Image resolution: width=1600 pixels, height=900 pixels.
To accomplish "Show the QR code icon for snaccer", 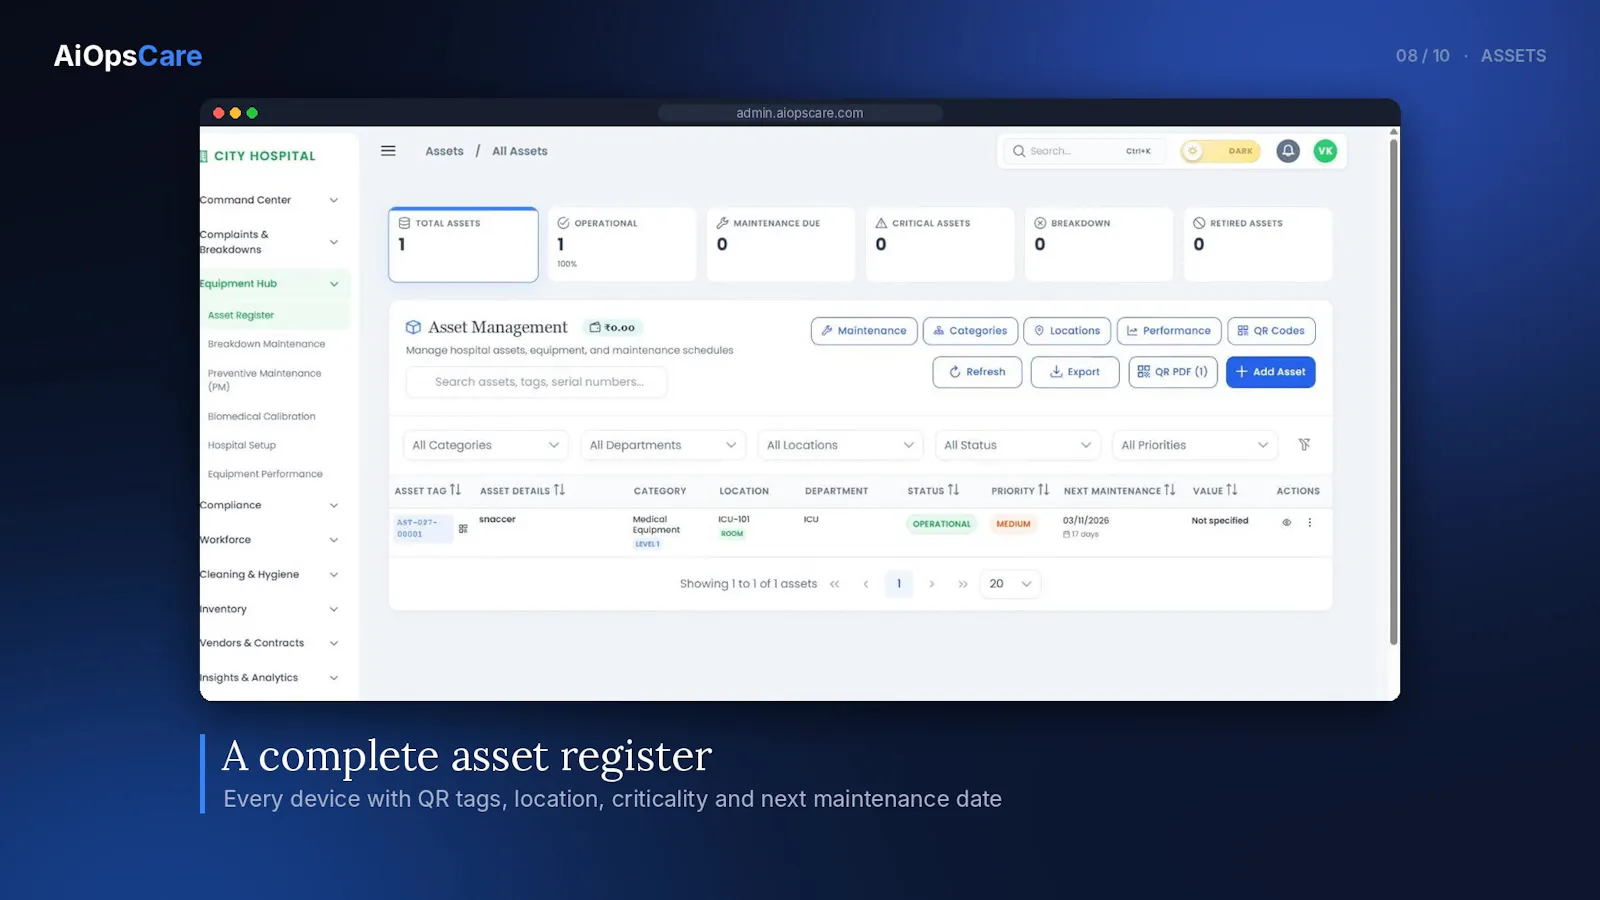I will pos(463,529).
